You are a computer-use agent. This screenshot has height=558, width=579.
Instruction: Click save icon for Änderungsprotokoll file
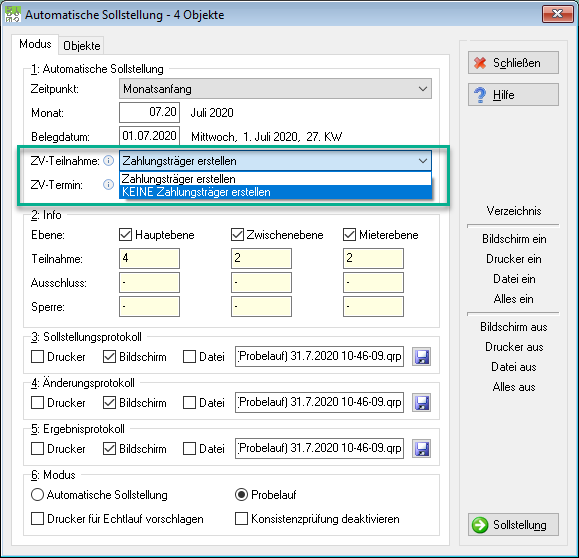(x=421, y=403)
